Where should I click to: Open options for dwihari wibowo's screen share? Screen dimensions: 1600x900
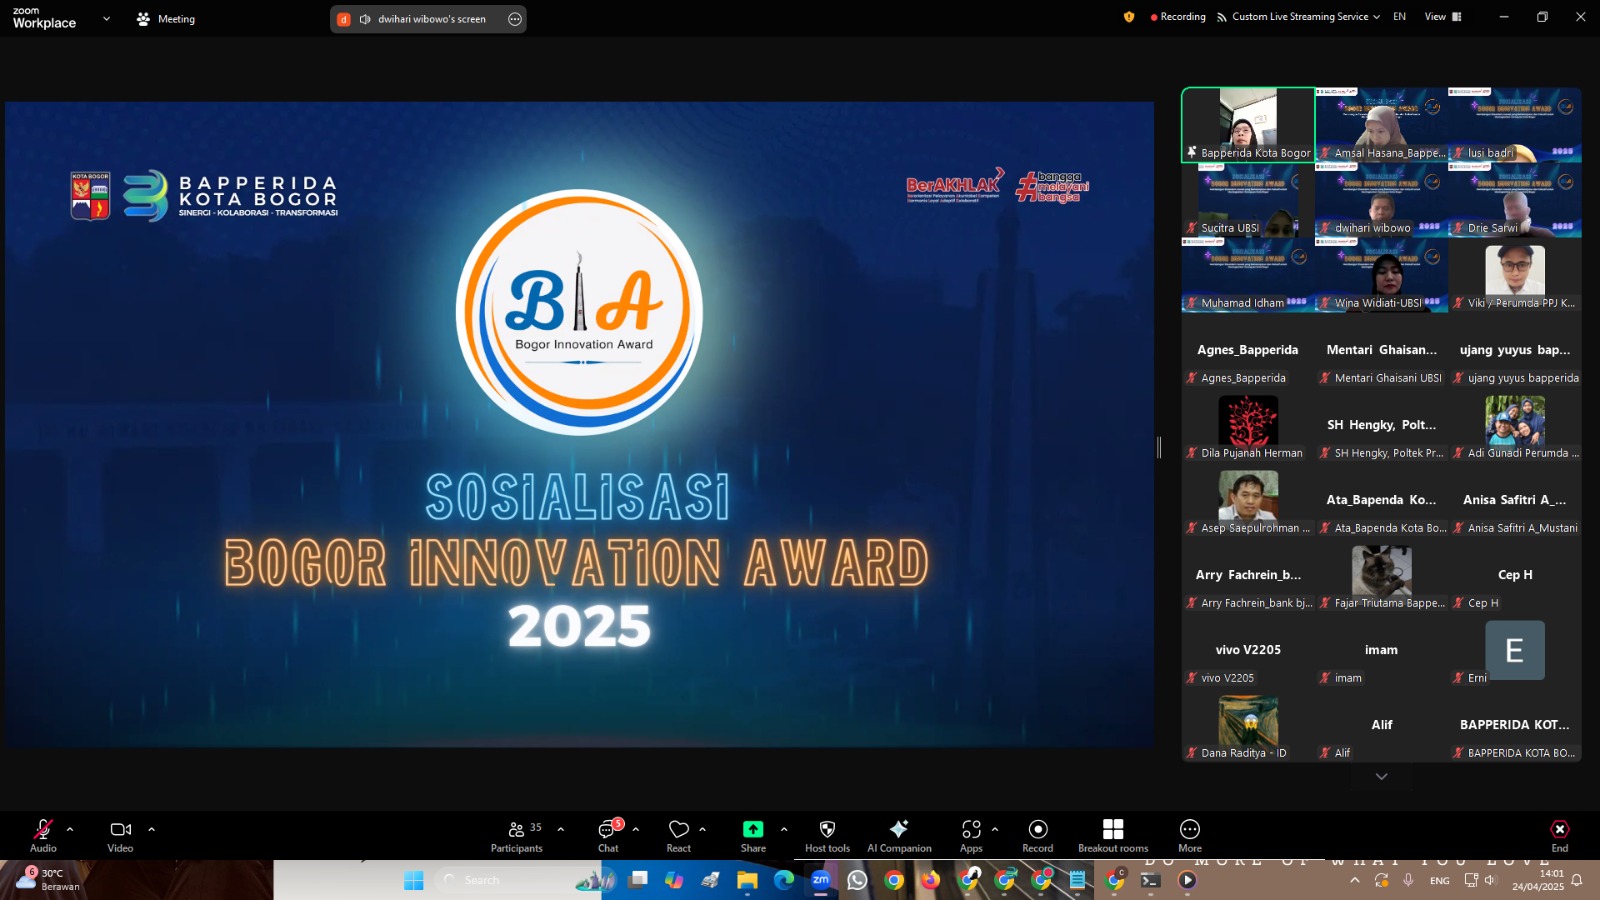click(515, 19)
